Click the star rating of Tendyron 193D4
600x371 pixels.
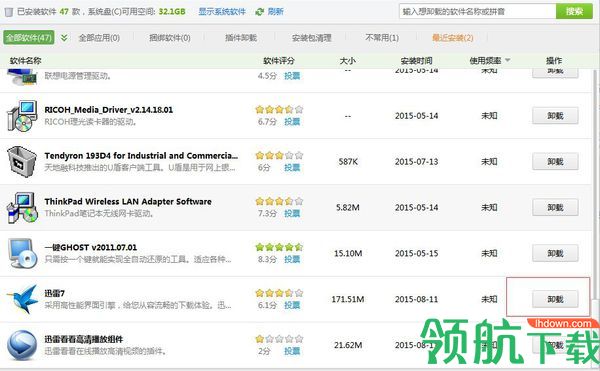(x=279, y=156)
